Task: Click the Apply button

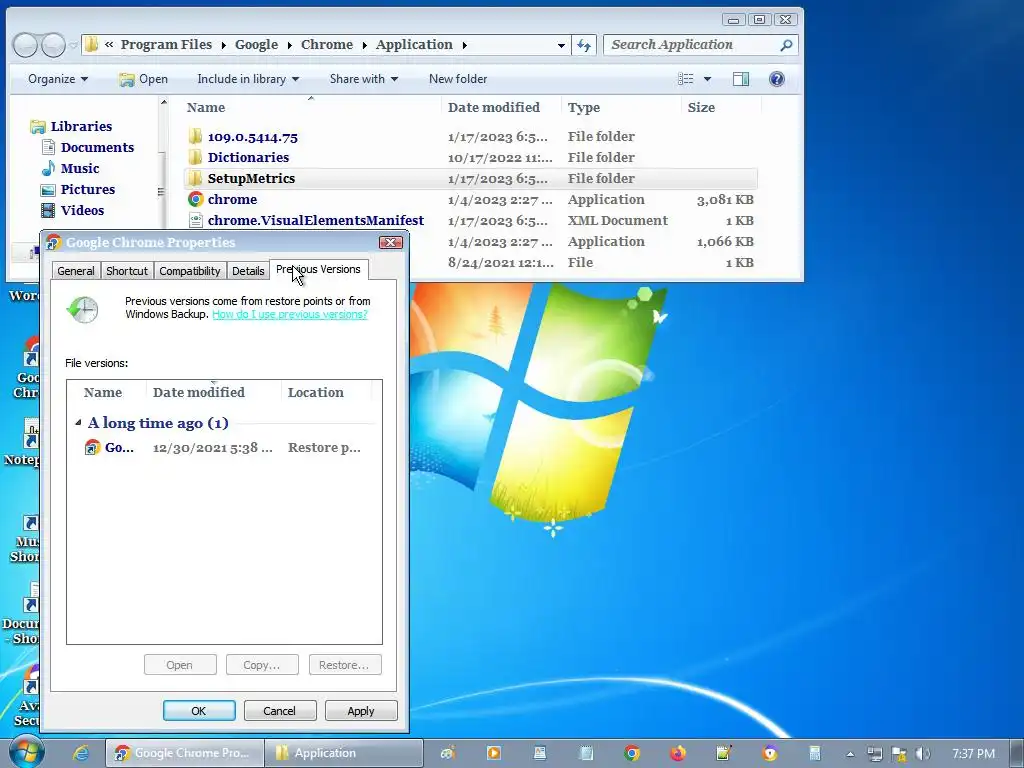Action: (360, 711)
